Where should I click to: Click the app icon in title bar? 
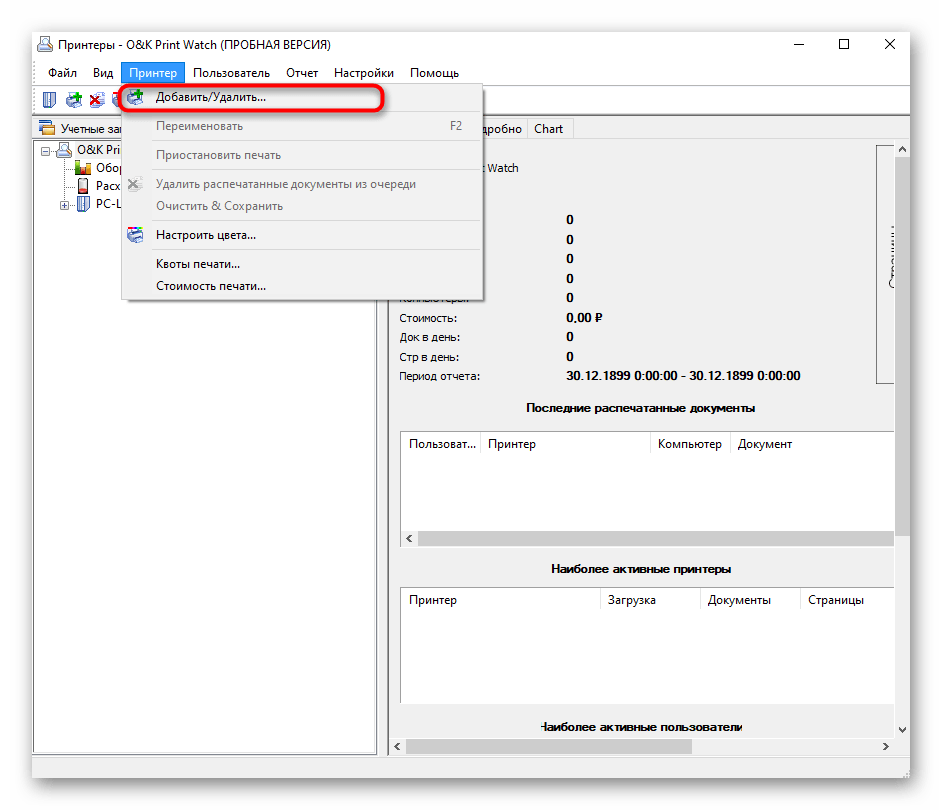45,44
